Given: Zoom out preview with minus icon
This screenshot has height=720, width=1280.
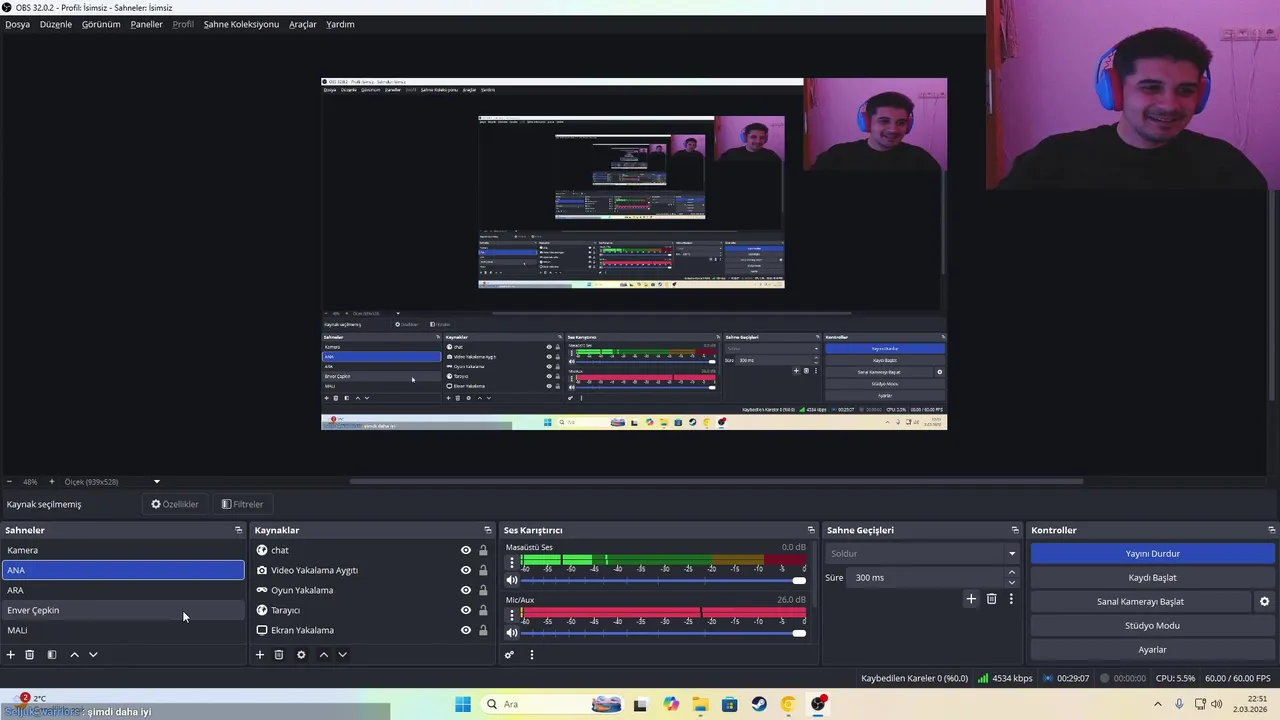Looking at the screenshot, I should [x=9, y=482].
